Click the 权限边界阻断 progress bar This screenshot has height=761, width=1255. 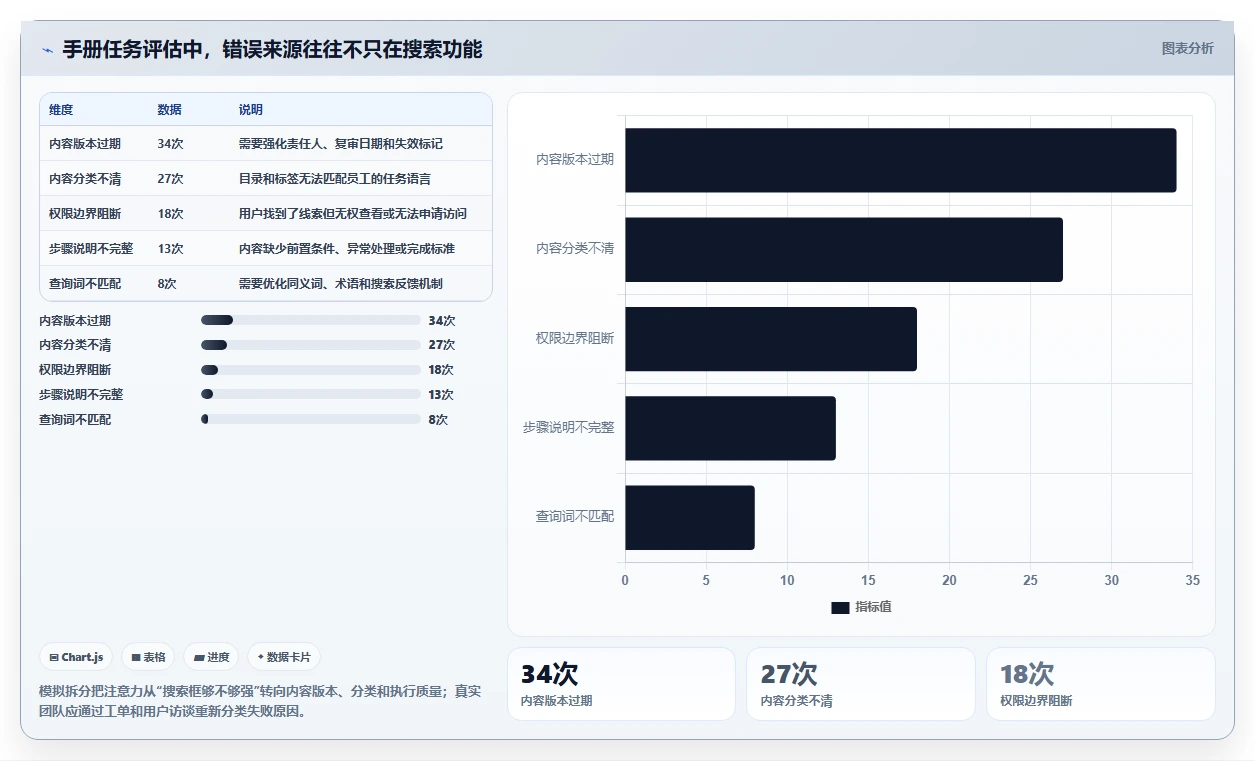pos(310,370)
